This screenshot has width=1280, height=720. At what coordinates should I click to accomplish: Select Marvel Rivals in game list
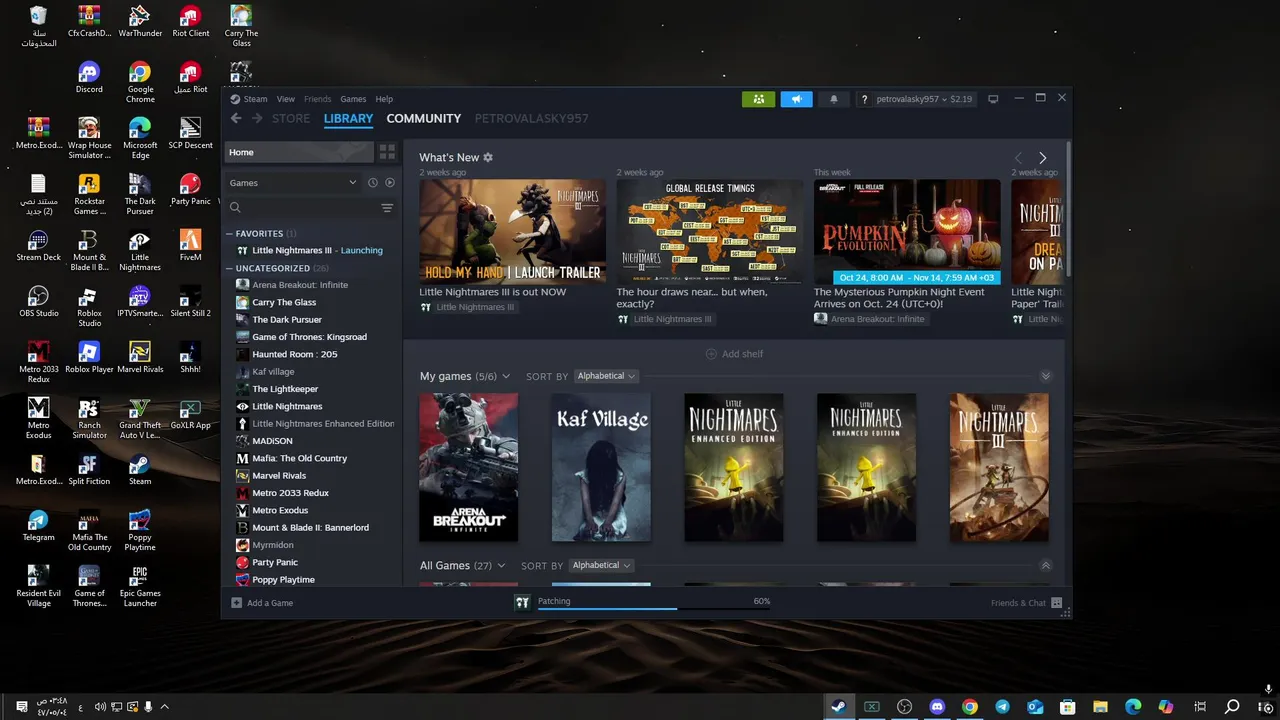coord(279,475)
